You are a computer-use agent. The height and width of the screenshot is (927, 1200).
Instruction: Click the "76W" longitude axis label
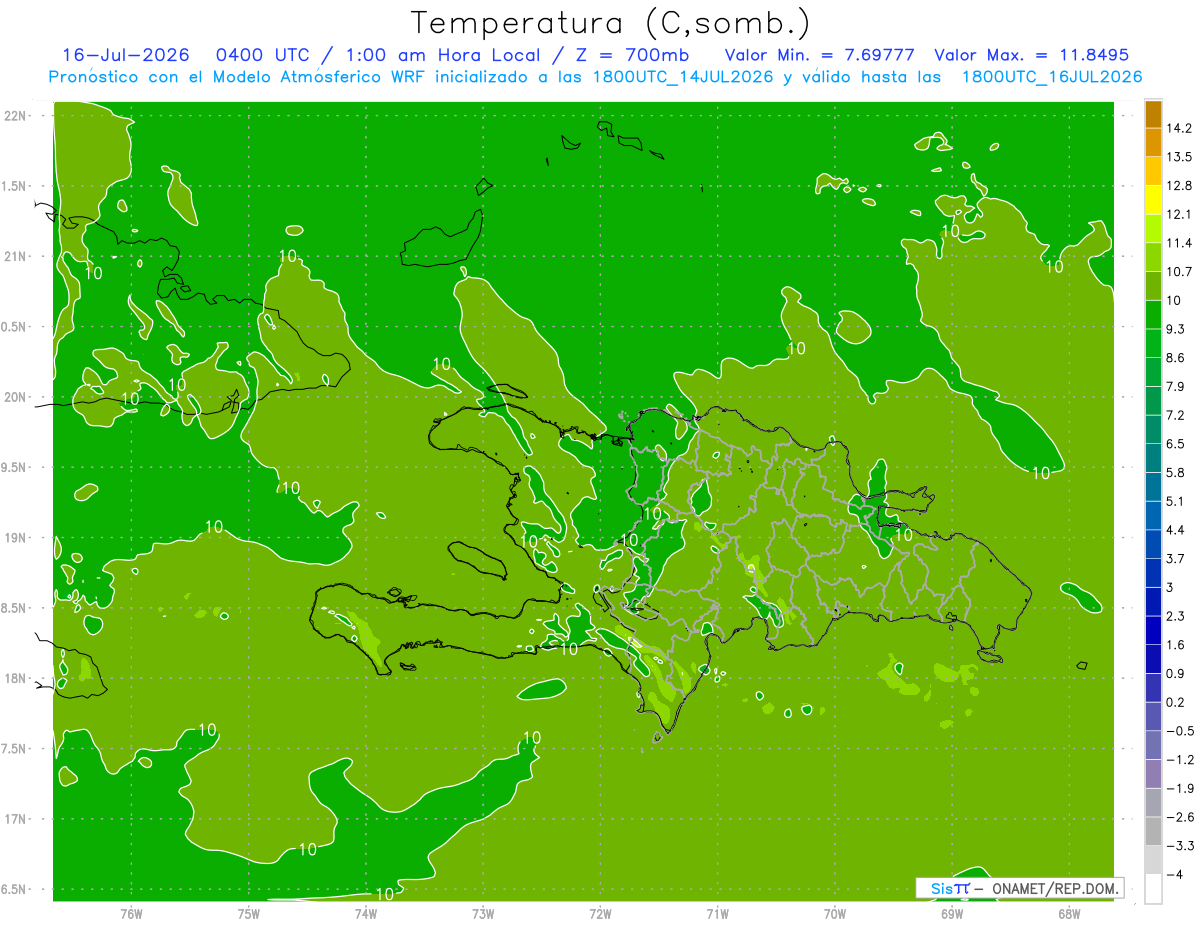[x=131, y=913]
